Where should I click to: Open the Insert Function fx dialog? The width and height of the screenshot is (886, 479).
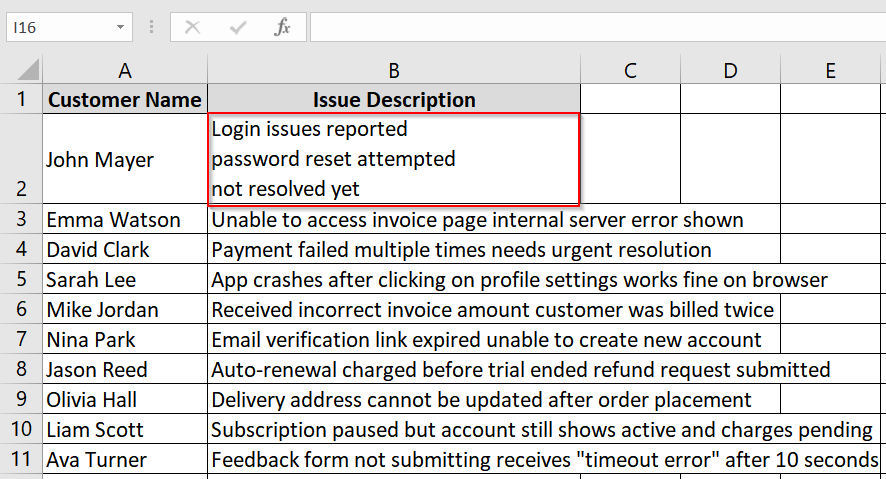282,27
